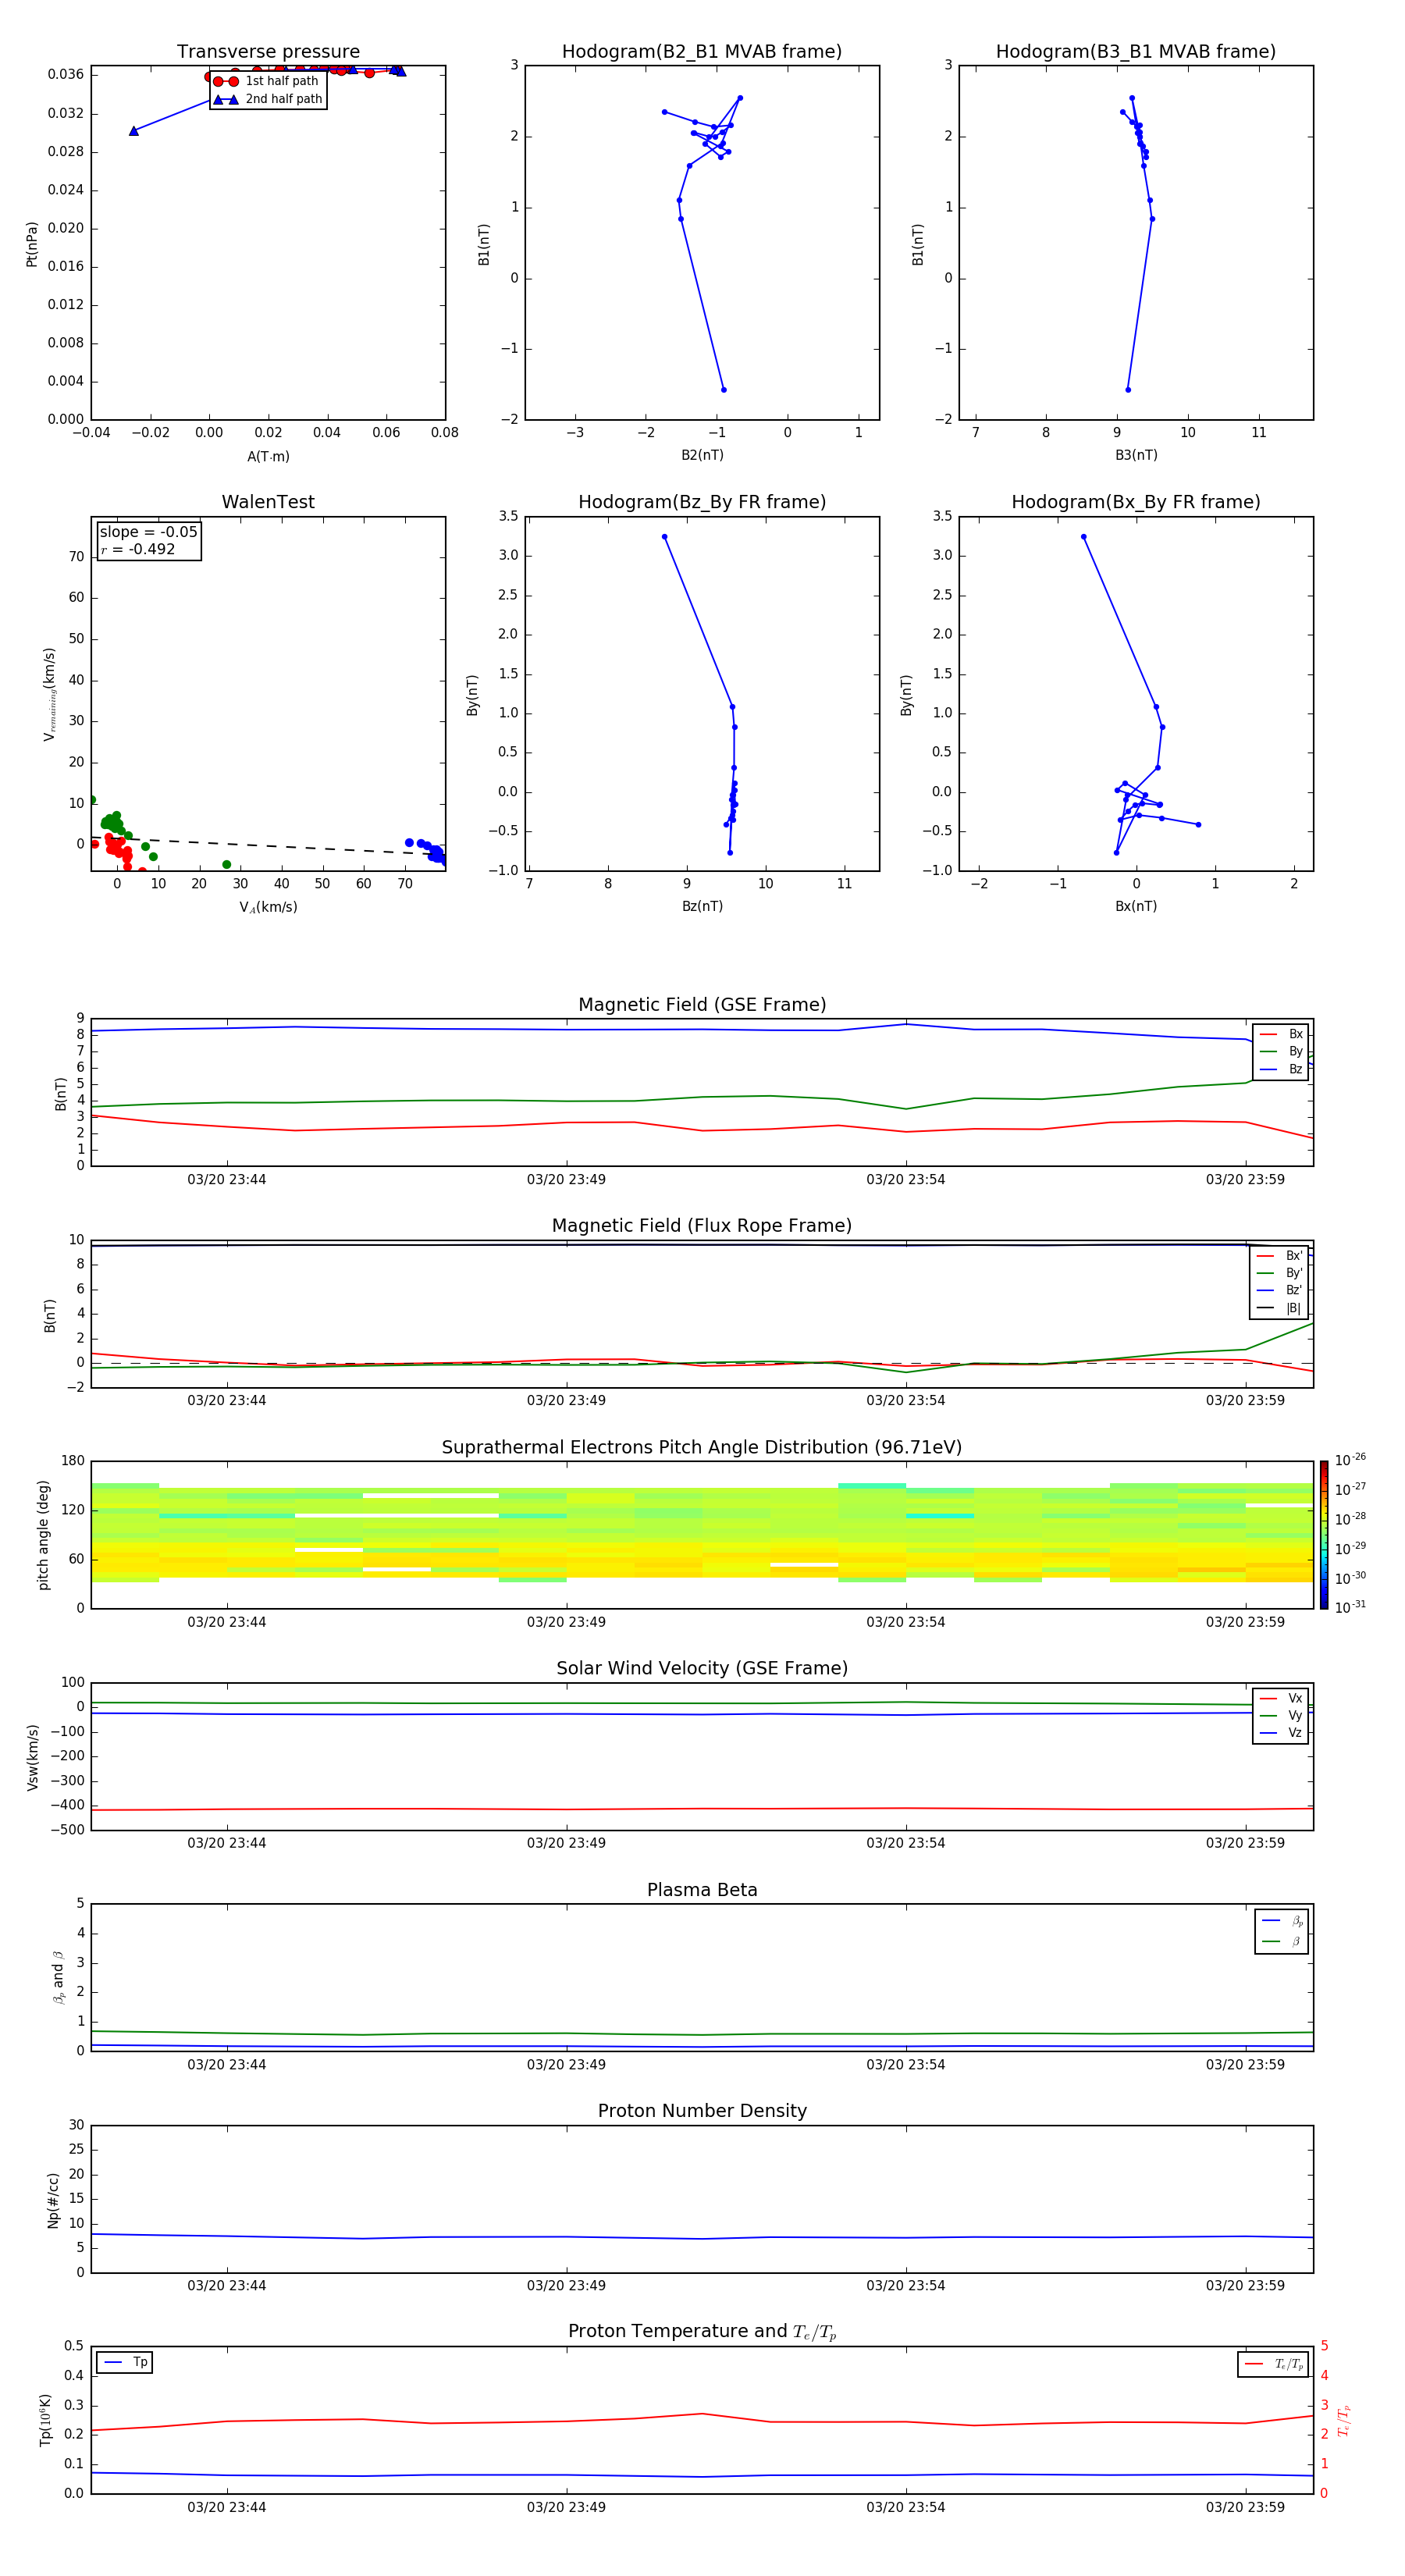This screenshot has width=1405, height=2576.
Task: Click the WalenTest slope and r annotation box
Action: point(149,541)
